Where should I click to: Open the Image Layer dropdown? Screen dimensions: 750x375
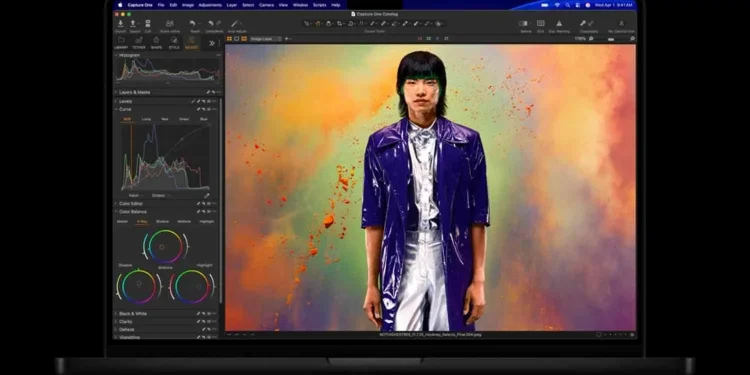(265, 39)
